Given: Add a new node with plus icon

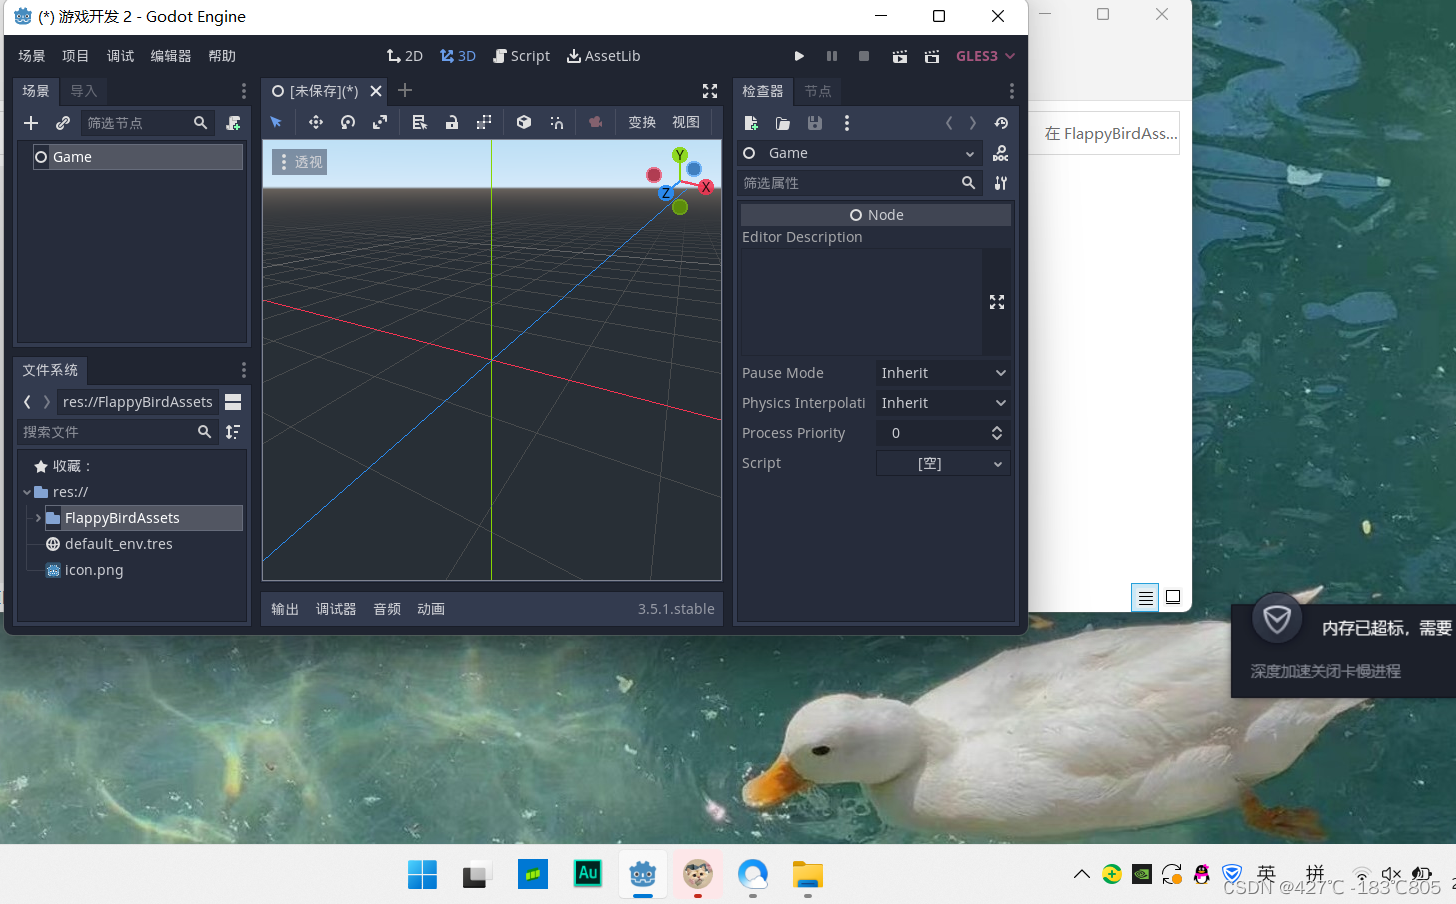Looking at the screenshot, I should [31, 123].
